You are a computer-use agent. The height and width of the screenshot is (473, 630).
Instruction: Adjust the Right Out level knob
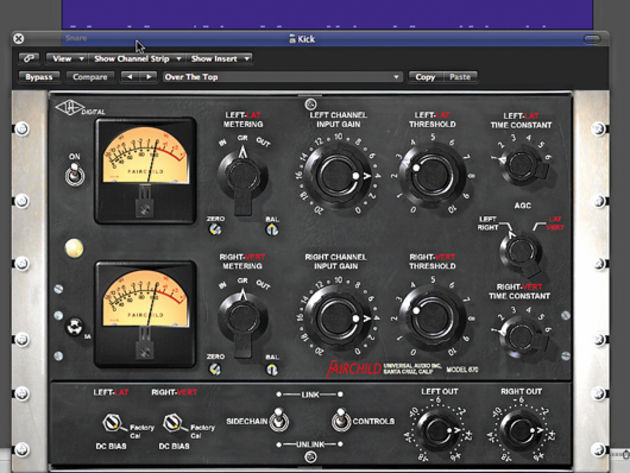click(521, 431)
